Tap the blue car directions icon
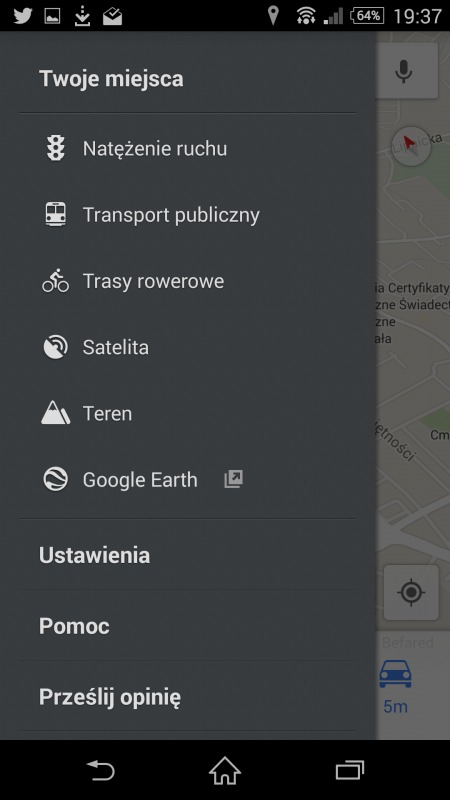Image resolution: width=450 pixels, height=800 pixels. [x=395, y=673]
